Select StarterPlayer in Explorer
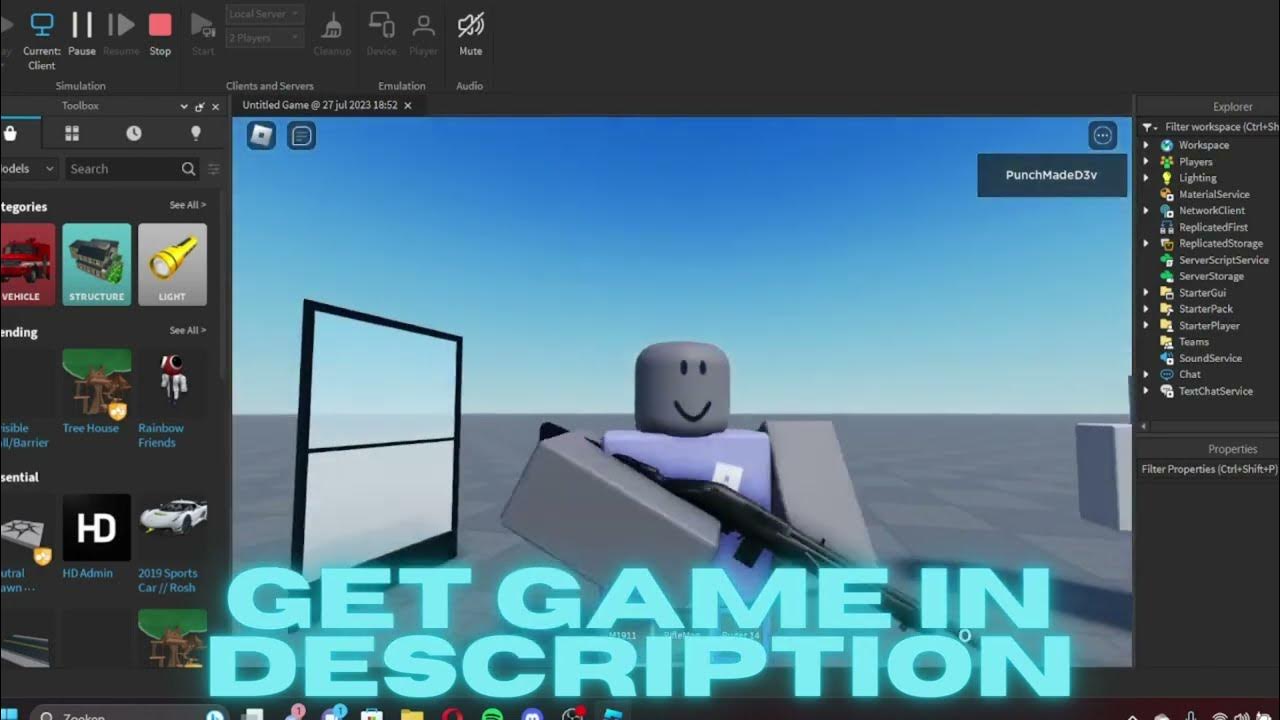 pos(1208,326)
